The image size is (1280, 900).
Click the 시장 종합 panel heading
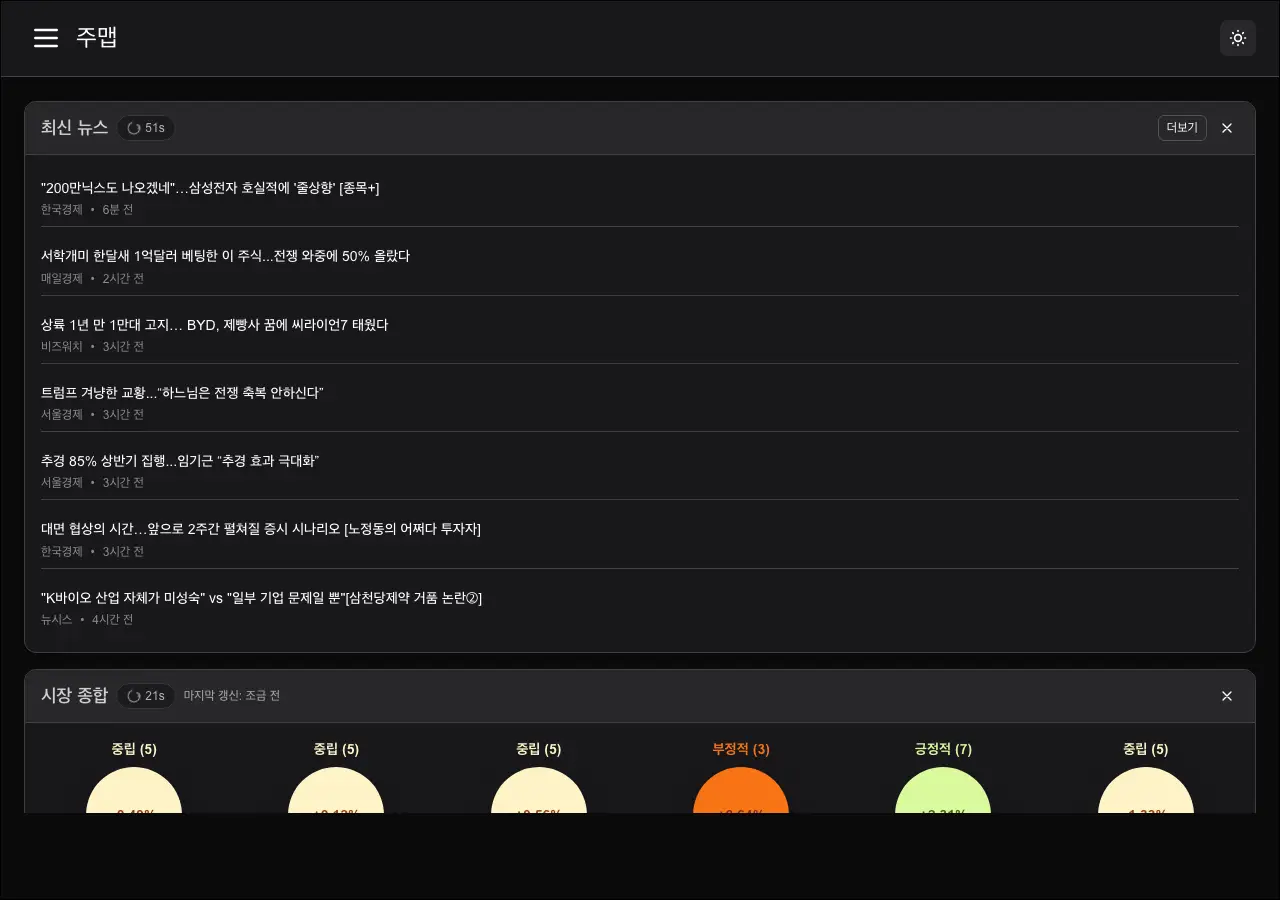point(74,696)
